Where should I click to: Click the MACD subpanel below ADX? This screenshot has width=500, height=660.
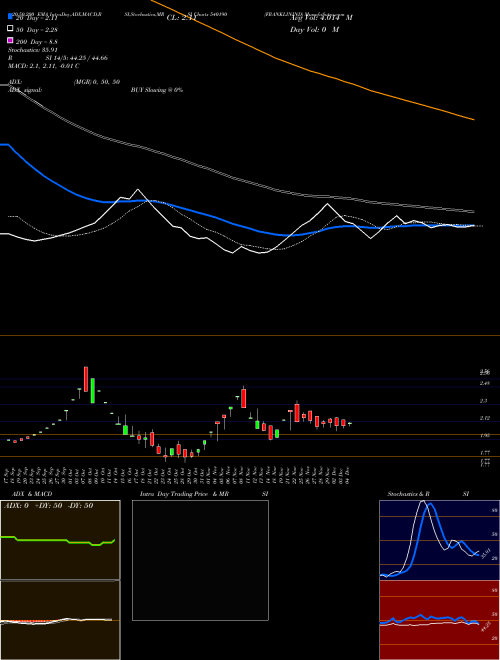click(x=60, y=620)
